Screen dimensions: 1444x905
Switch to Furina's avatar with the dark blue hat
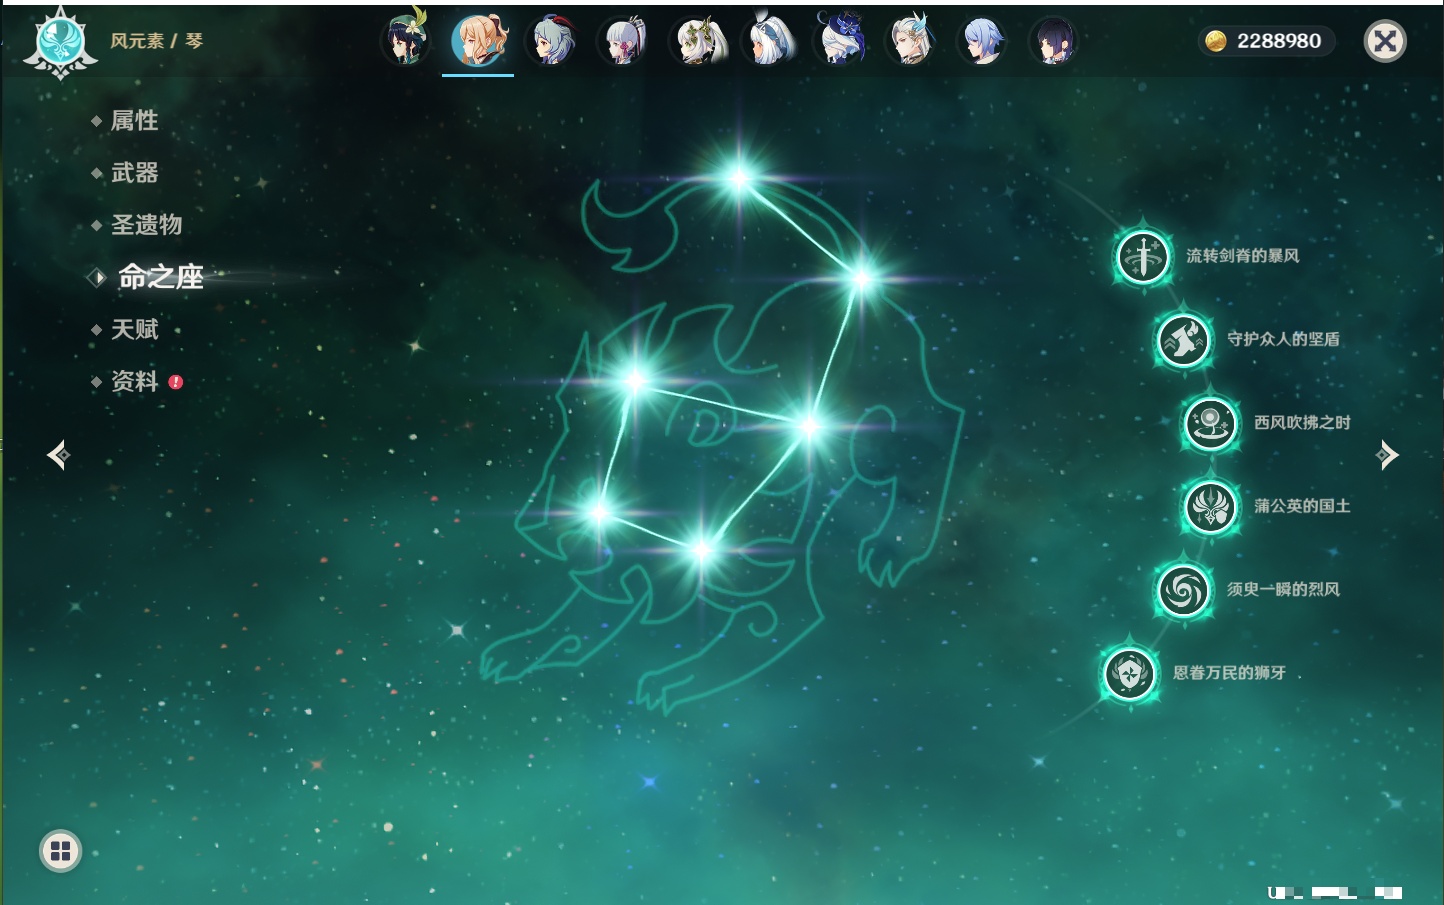[x=840, y=41]
